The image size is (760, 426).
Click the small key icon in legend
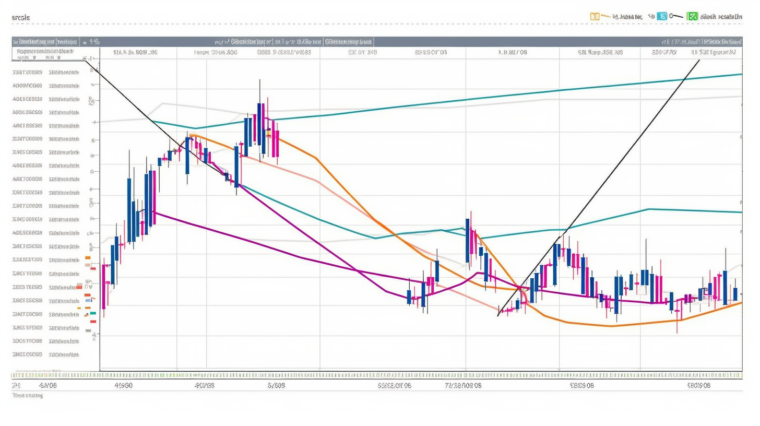click(676, 17)
